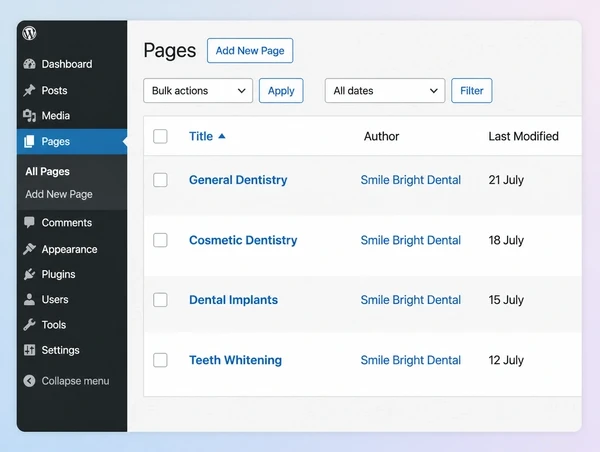
Task: Click the 12 July date cell
Action: [x=506, y=360]
